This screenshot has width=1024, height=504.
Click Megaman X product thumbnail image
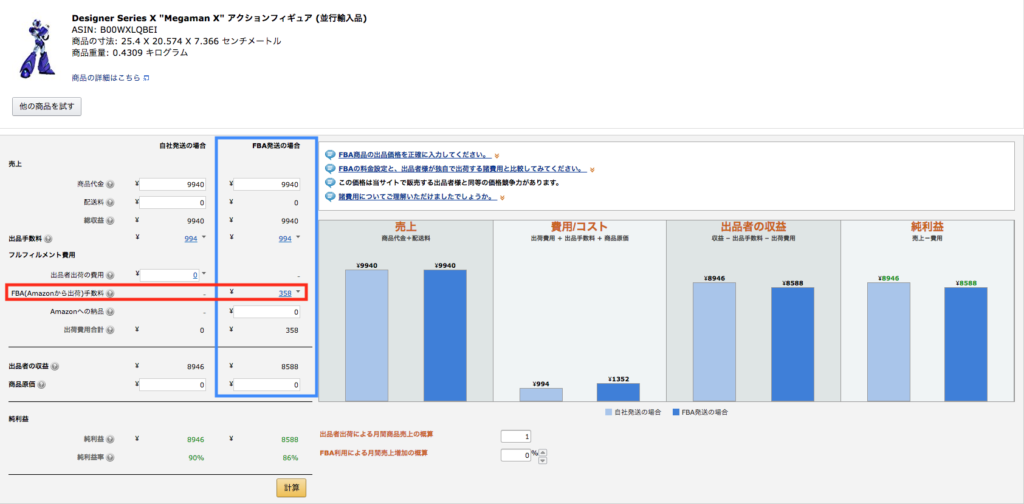click(x=35, y=49)
